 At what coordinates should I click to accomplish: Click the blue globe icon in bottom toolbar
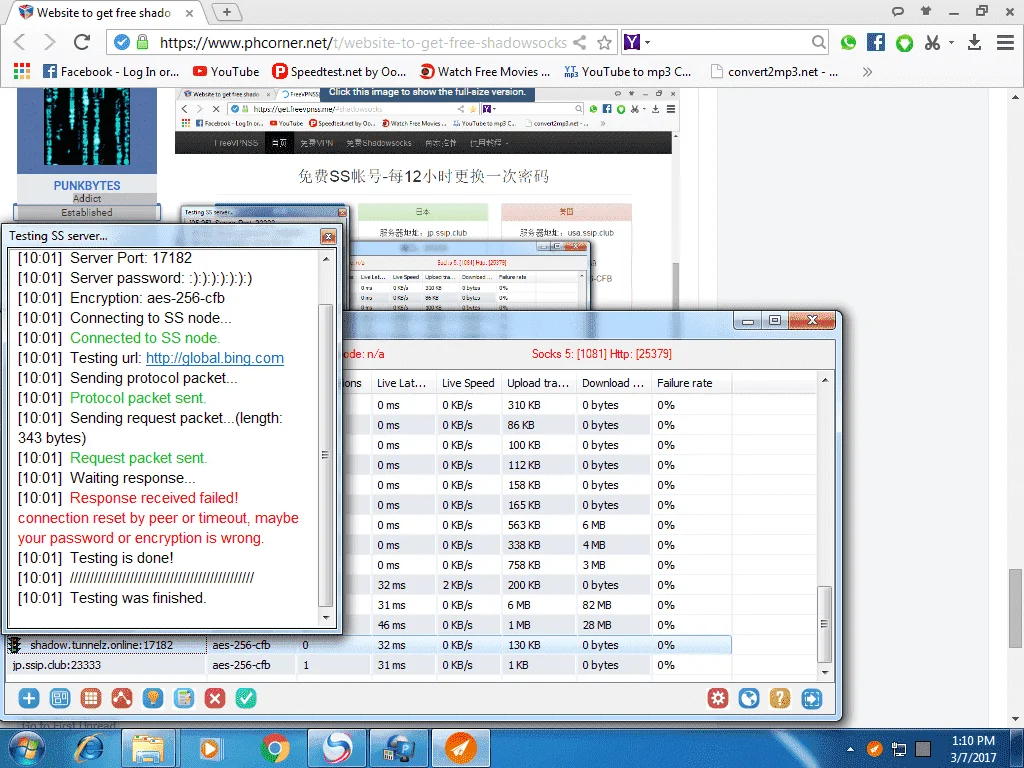click(x=749, y=698)
